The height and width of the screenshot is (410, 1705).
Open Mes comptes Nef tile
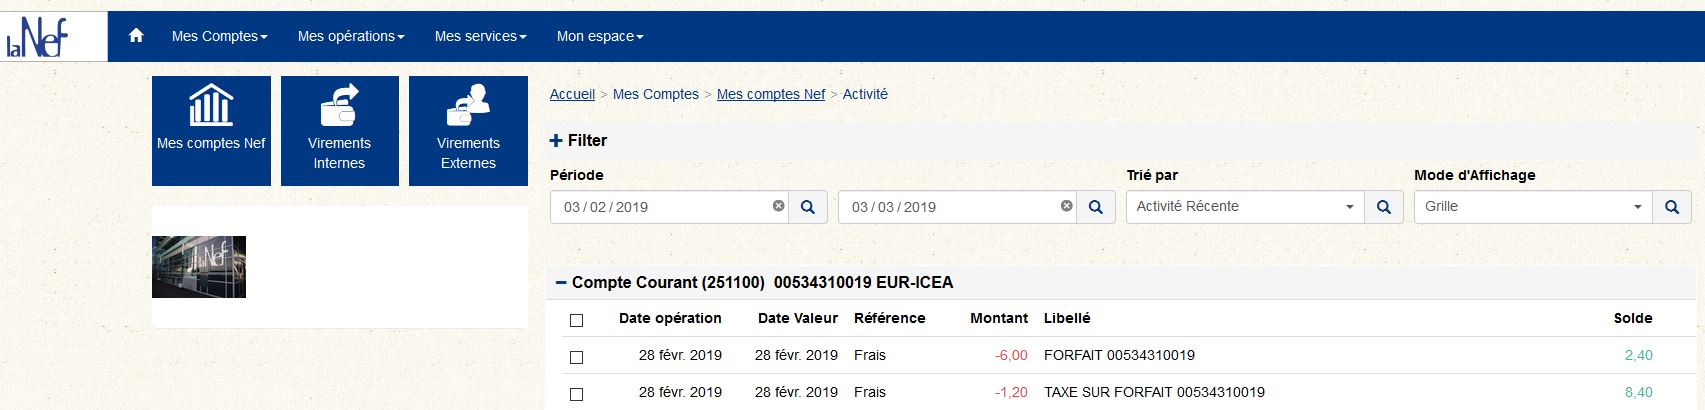[x=211, y=131]
